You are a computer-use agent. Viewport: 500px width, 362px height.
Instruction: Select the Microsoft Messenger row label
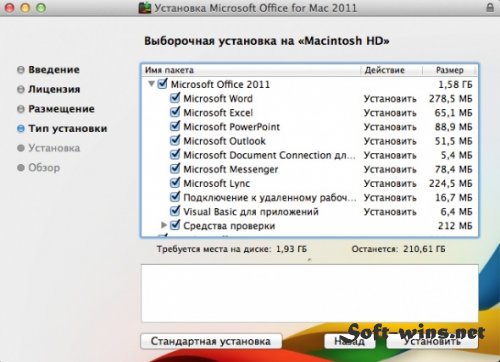click(x=231, y=169)
